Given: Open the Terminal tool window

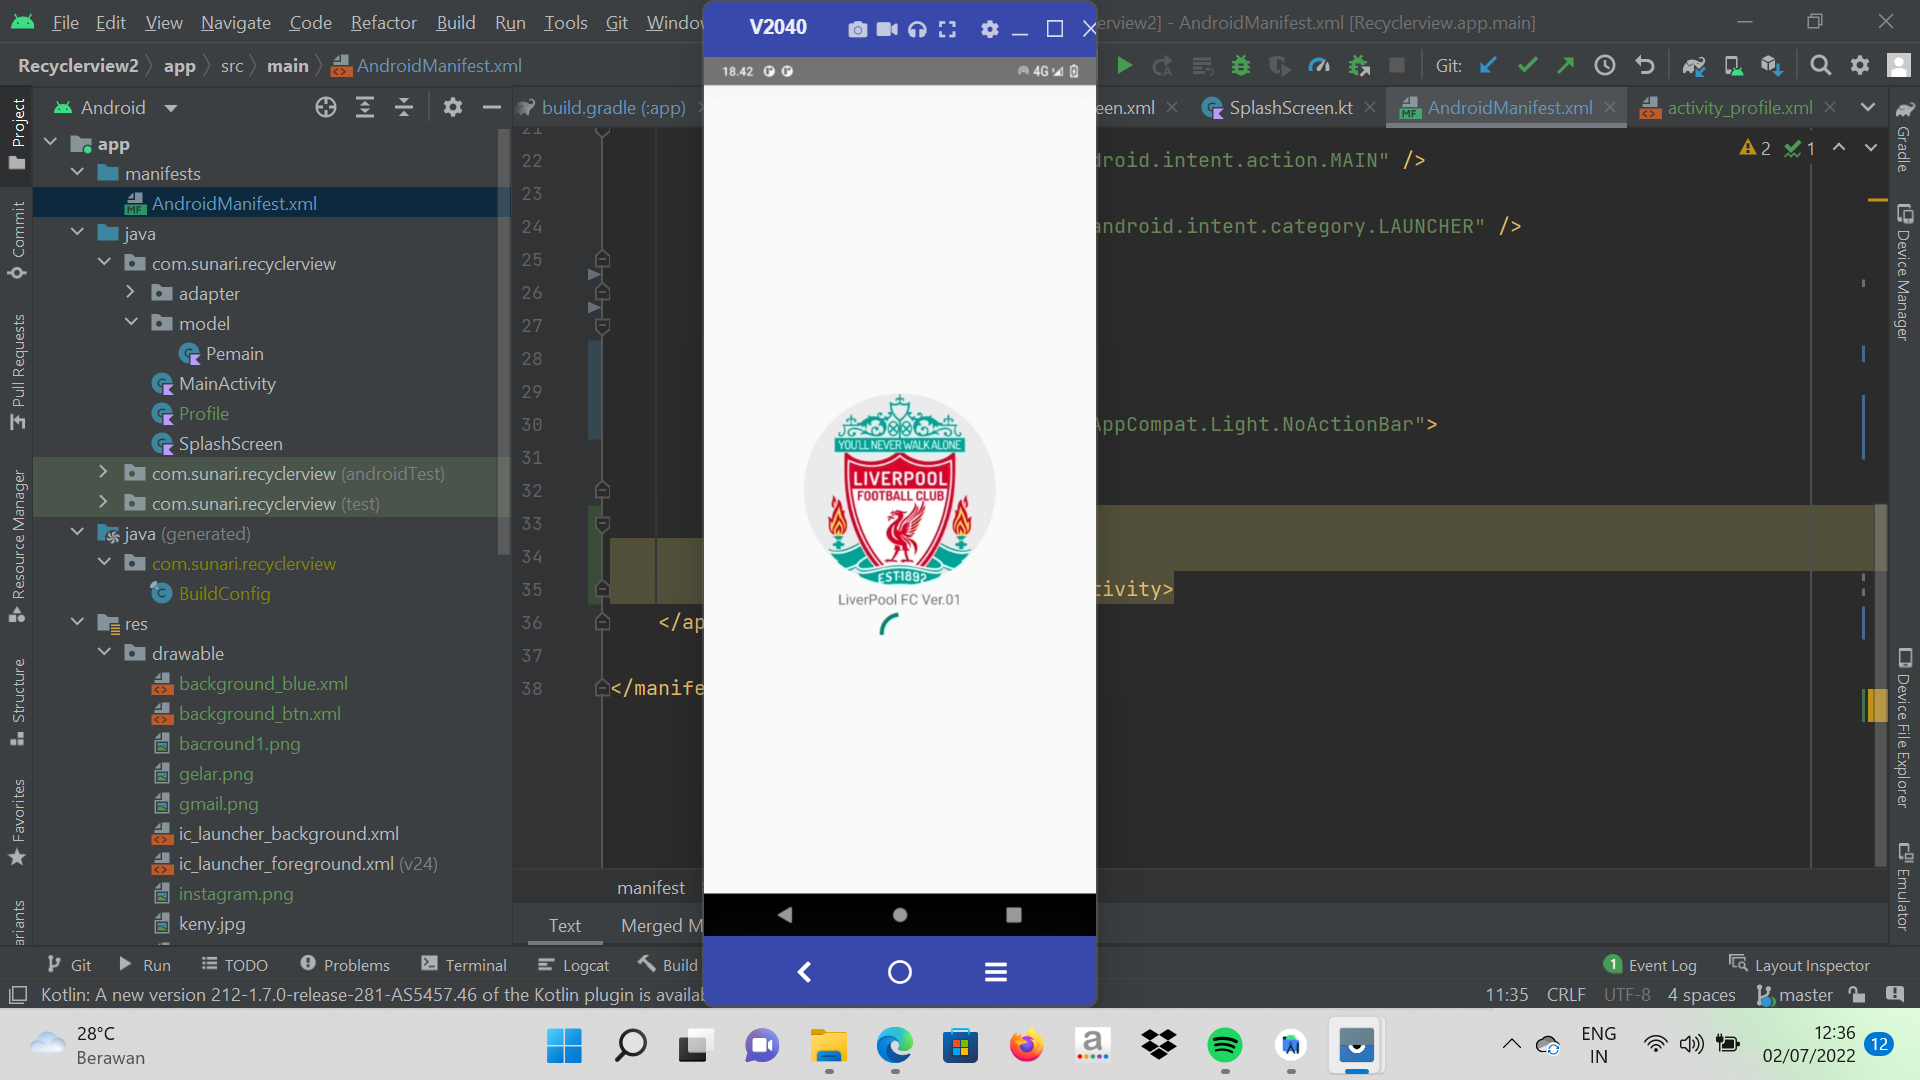Looking at the screenshot, I should coord(464,965).
